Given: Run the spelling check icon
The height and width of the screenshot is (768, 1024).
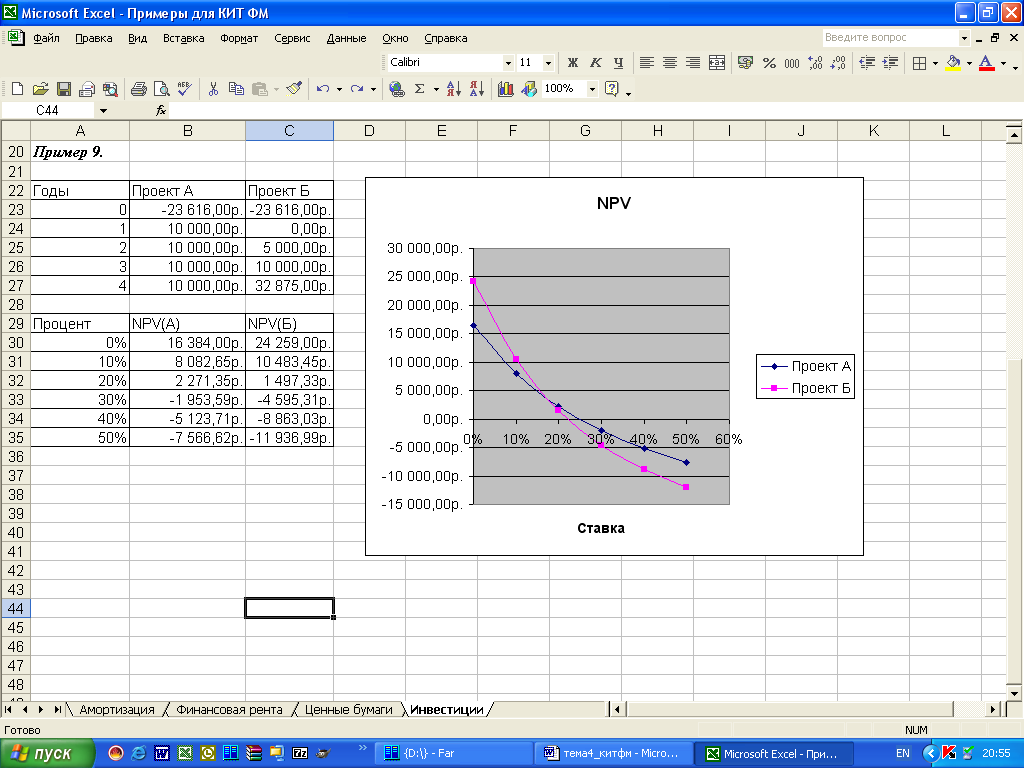Looking at the screenshot, I should [x=185, y=89].
